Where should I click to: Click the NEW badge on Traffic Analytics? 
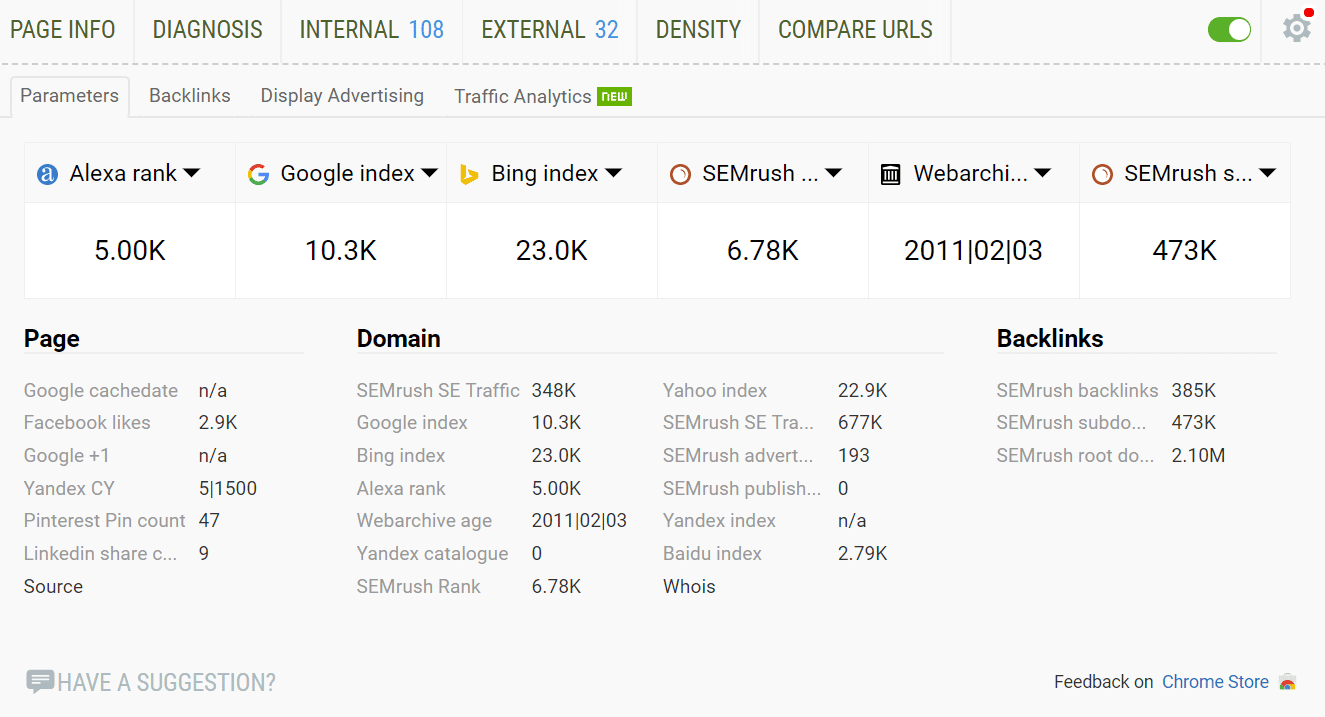click(x=617, y=95)
